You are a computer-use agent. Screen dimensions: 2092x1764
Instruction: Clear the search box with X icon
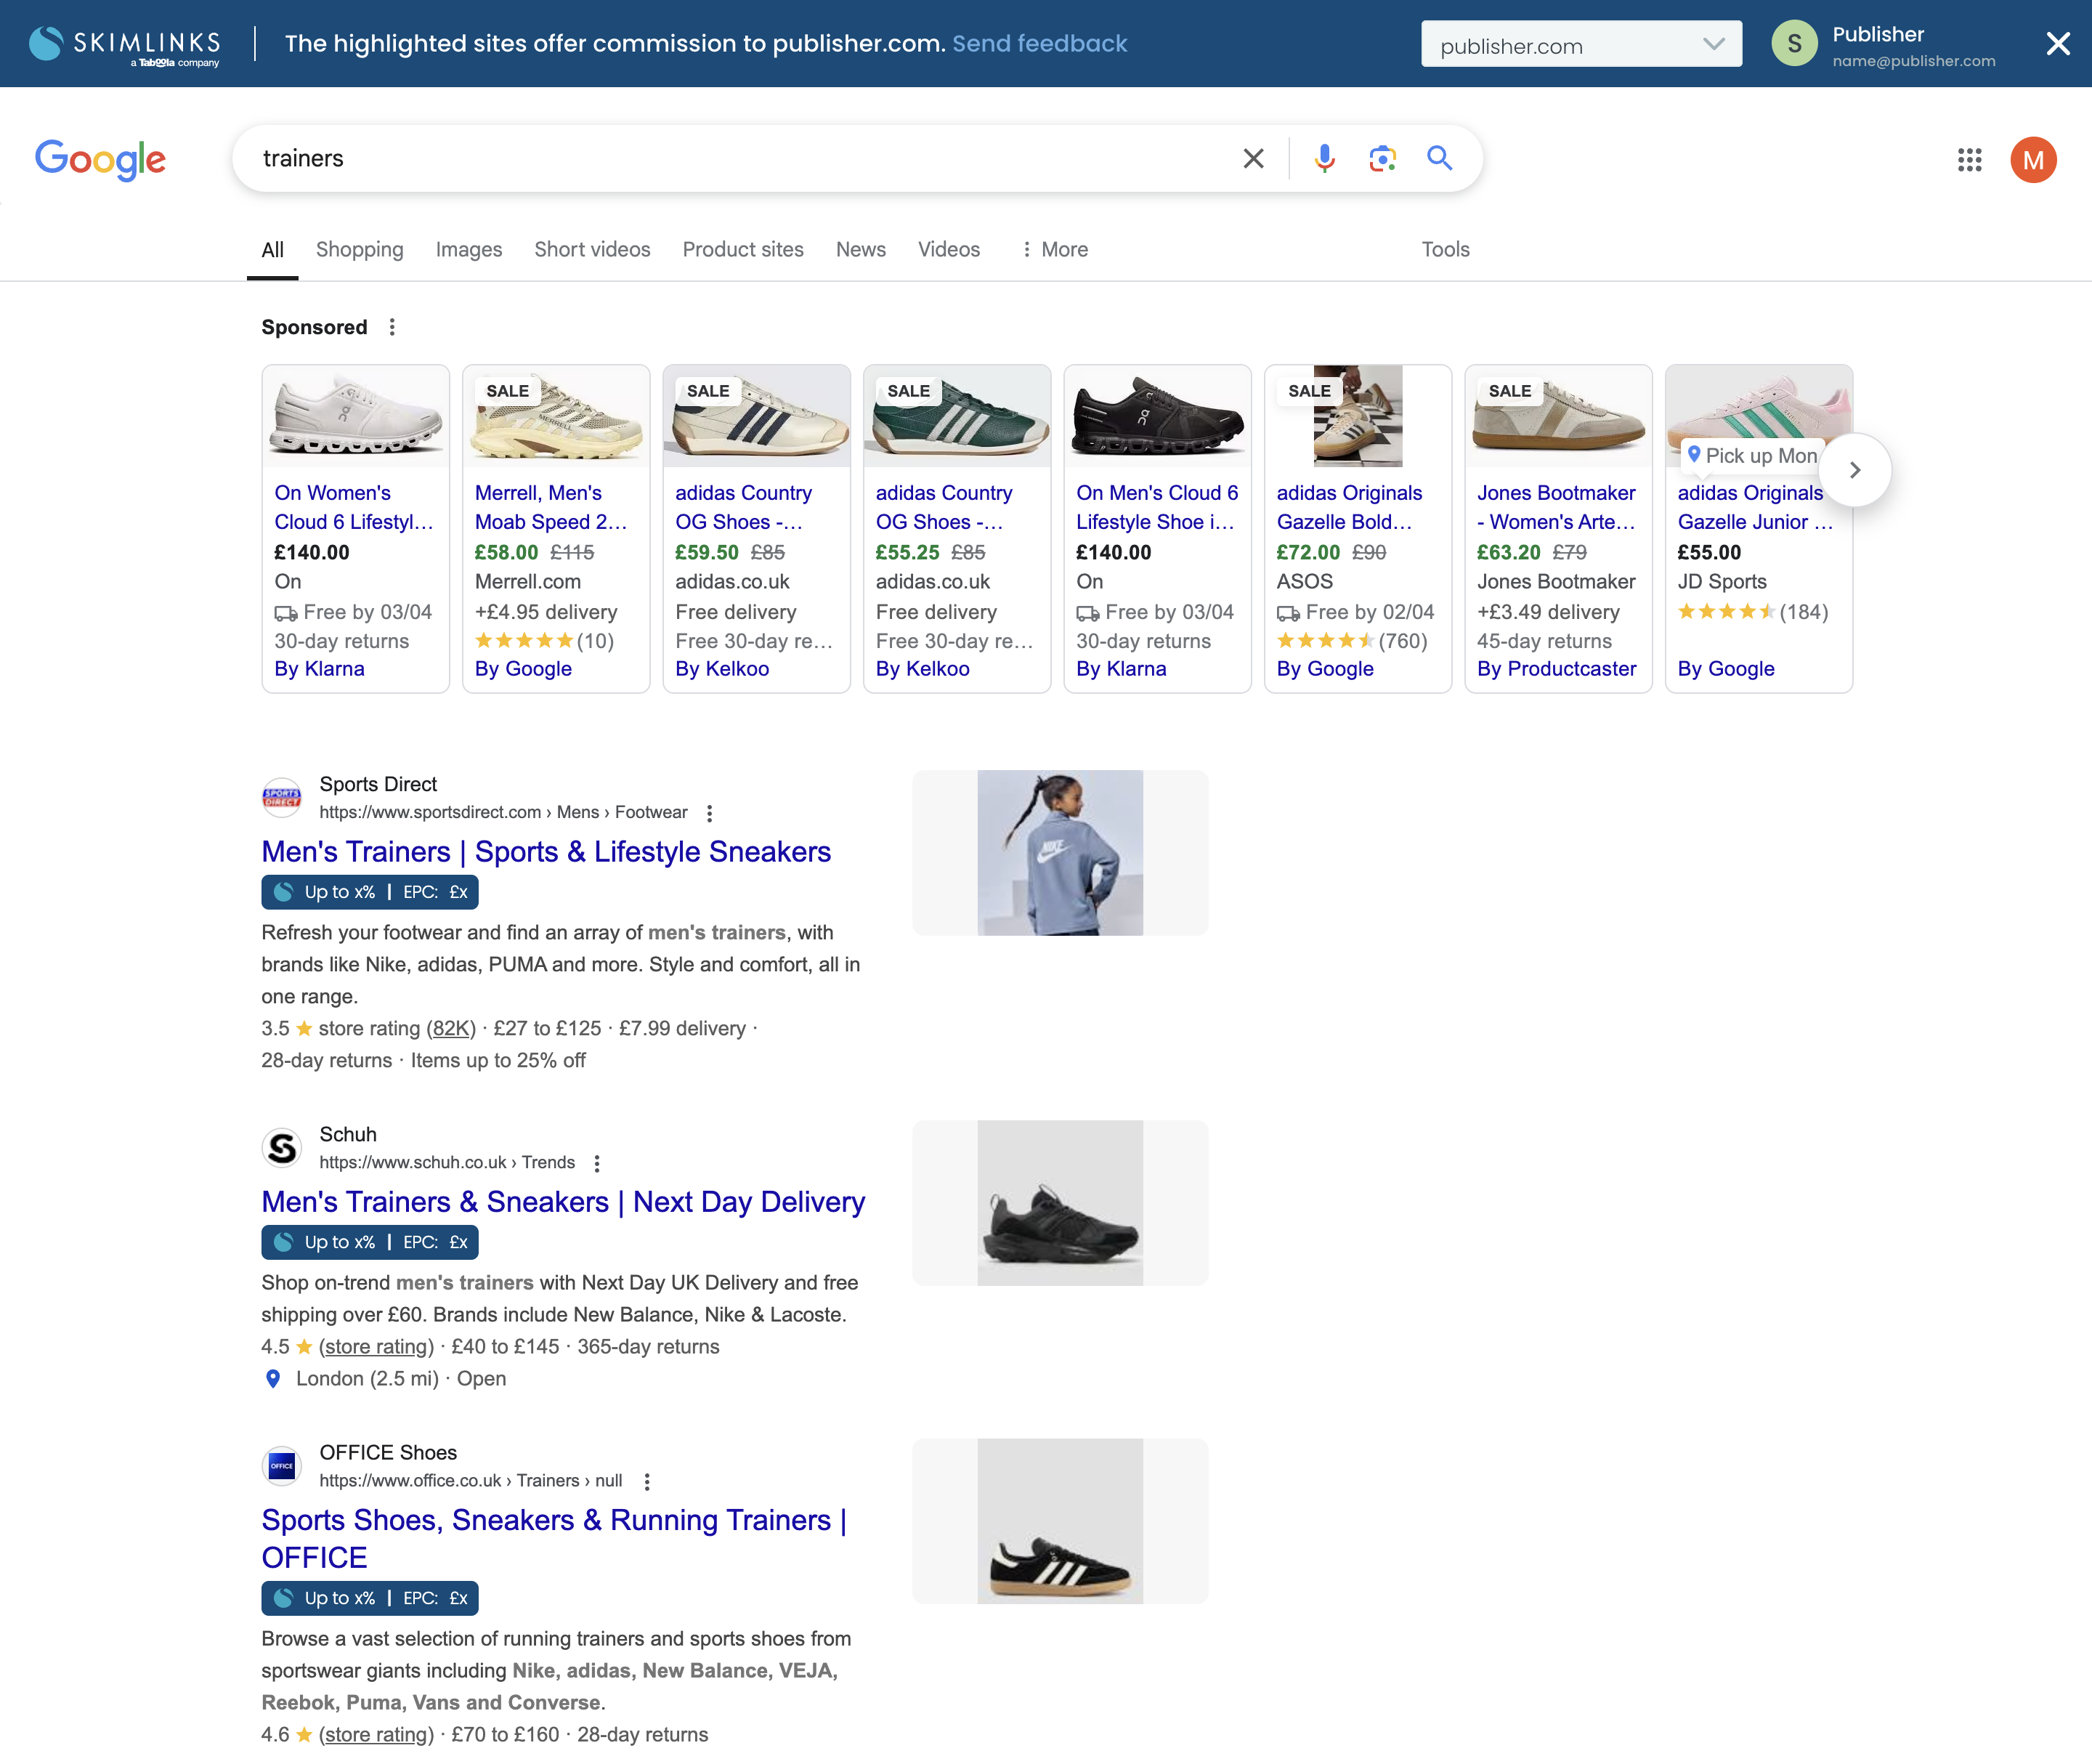click(1253, 158)
